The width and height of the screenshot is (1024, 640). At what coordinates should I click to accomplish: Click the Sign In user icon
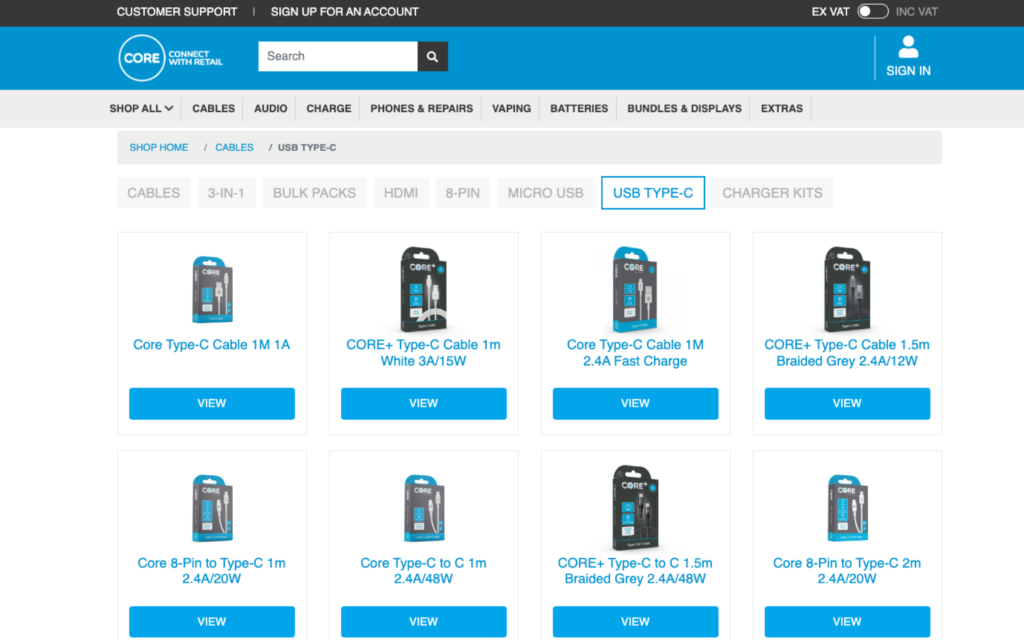[x=908, y=47]
